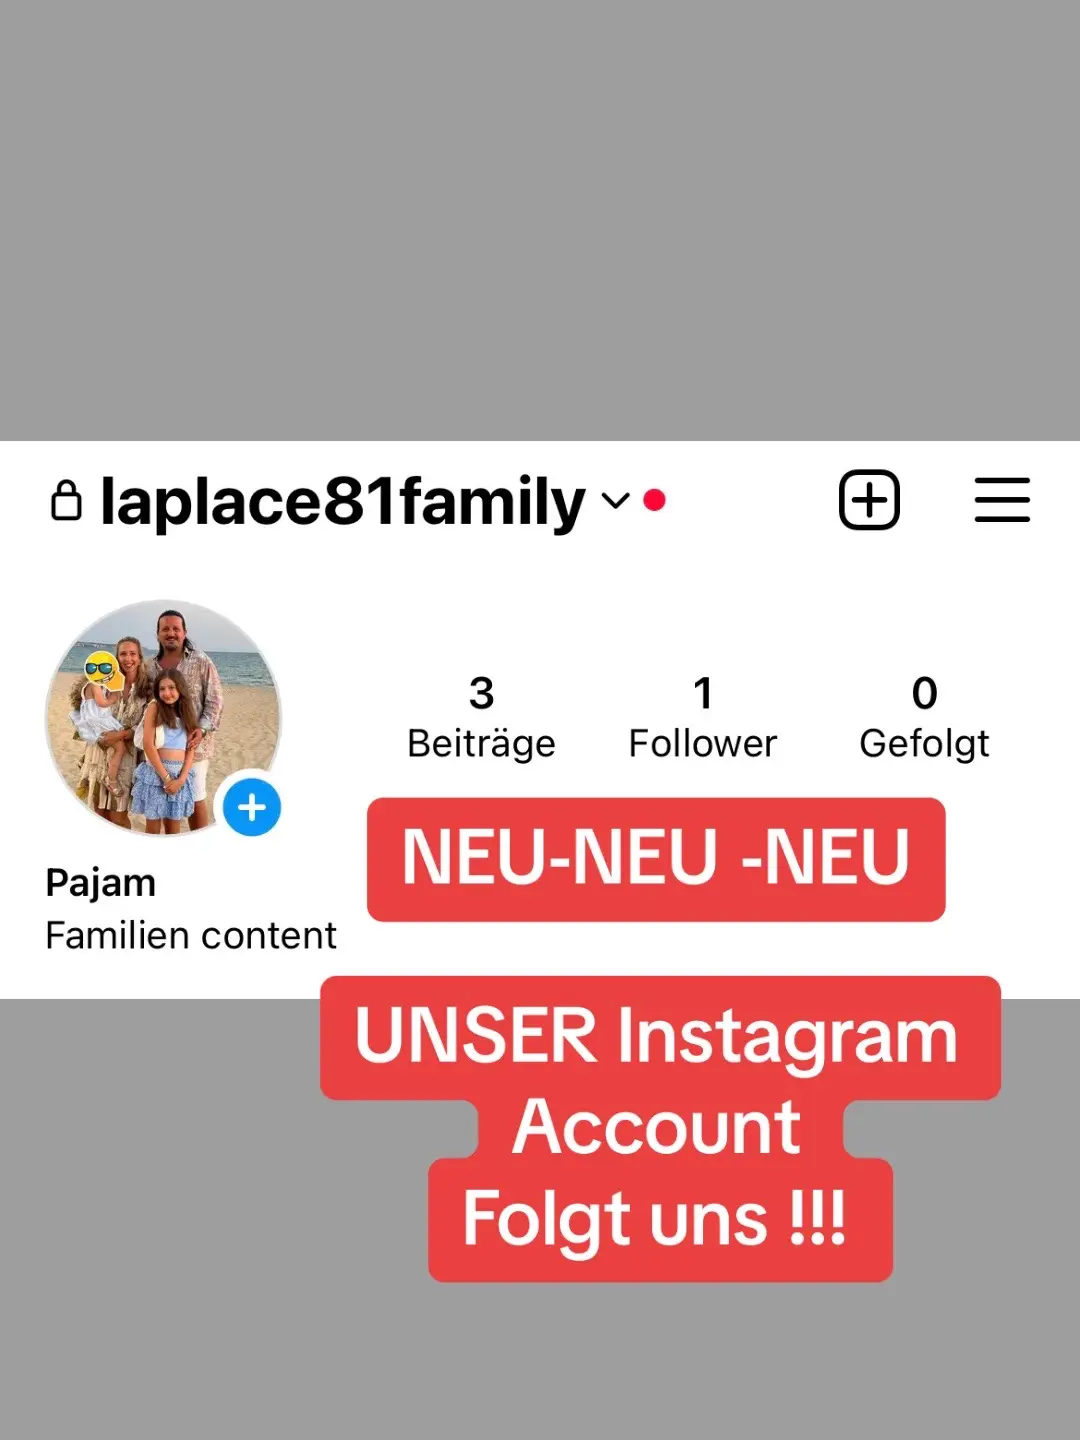Select the red Account text label

[x=659, y=1128]
